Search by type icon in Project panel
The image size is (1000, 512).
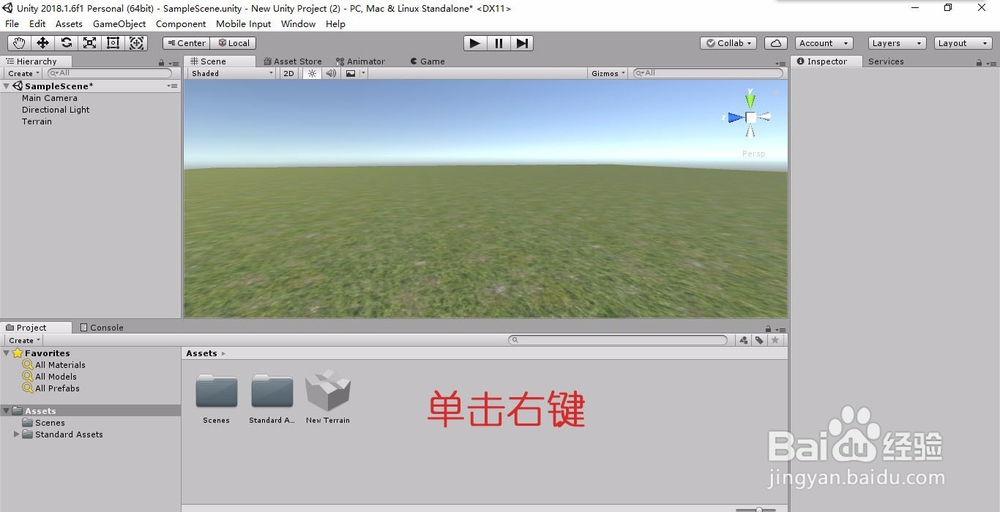tap(744, 340)
